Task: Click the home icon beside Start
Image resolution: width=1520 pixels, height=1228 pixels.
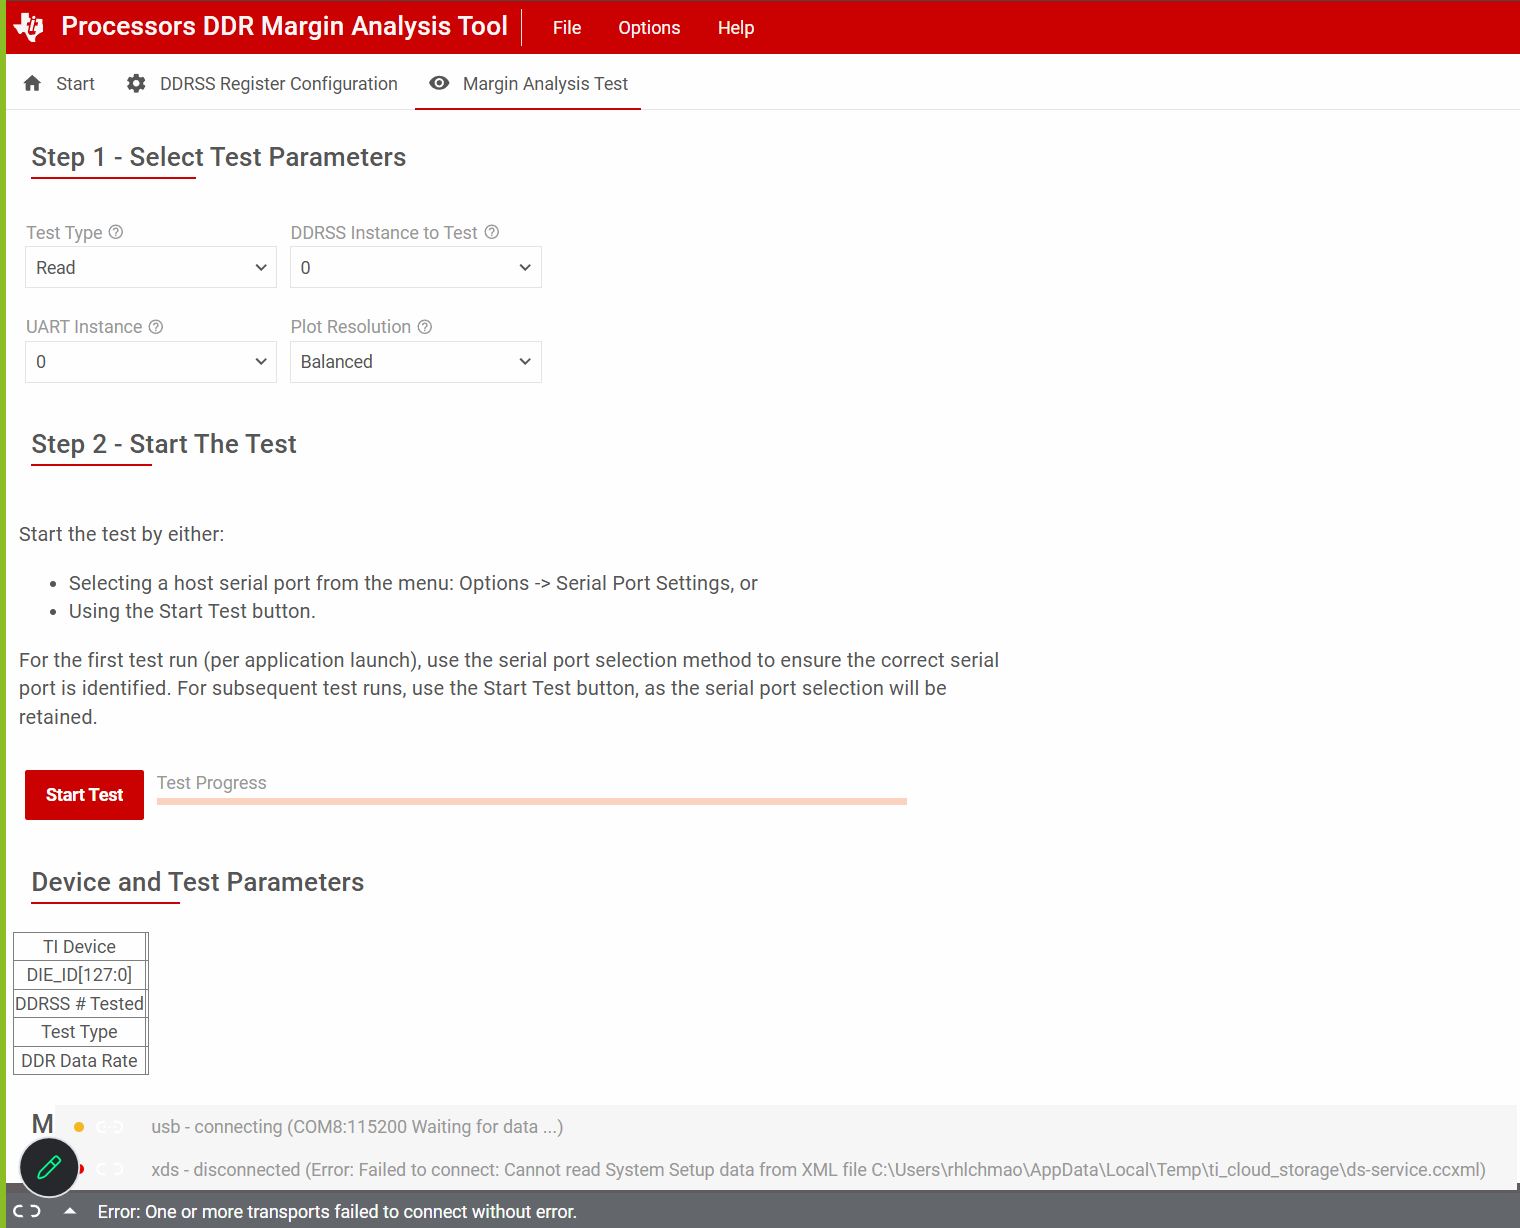Action: tap(33, 83)
